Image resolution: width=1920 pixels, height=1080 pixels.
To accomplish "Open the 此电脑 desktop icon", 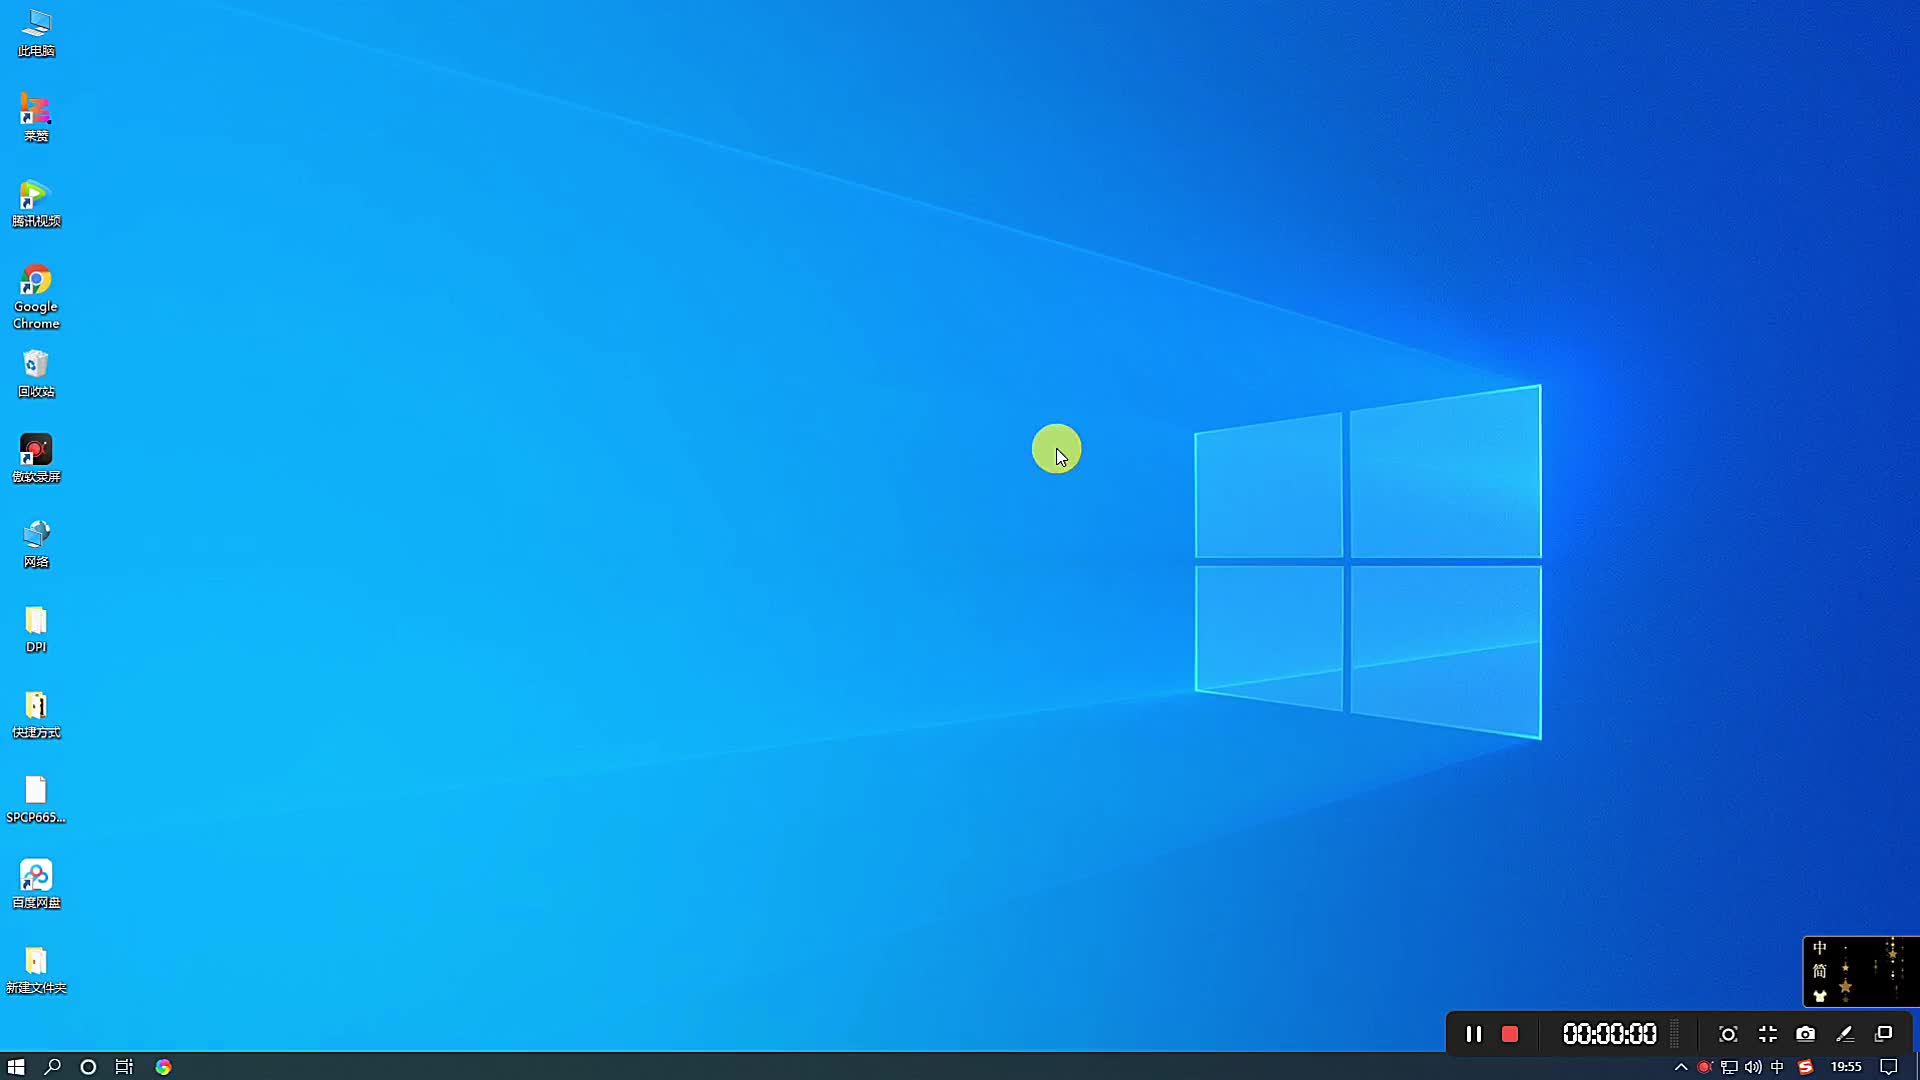I will coord(36,33).
